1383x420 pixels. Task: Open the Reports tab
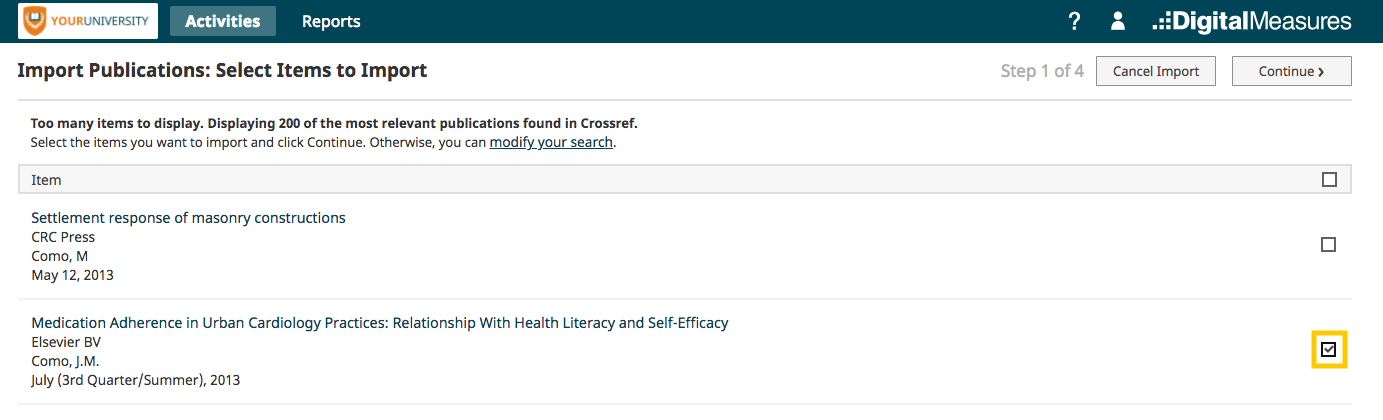tap(331, 21)
